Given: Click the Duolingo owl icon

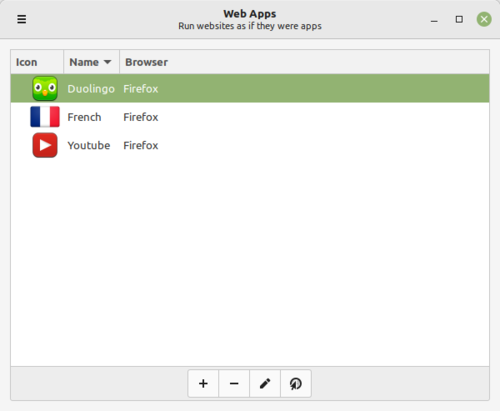Looking at the screenshot, I should coord(45,88).
